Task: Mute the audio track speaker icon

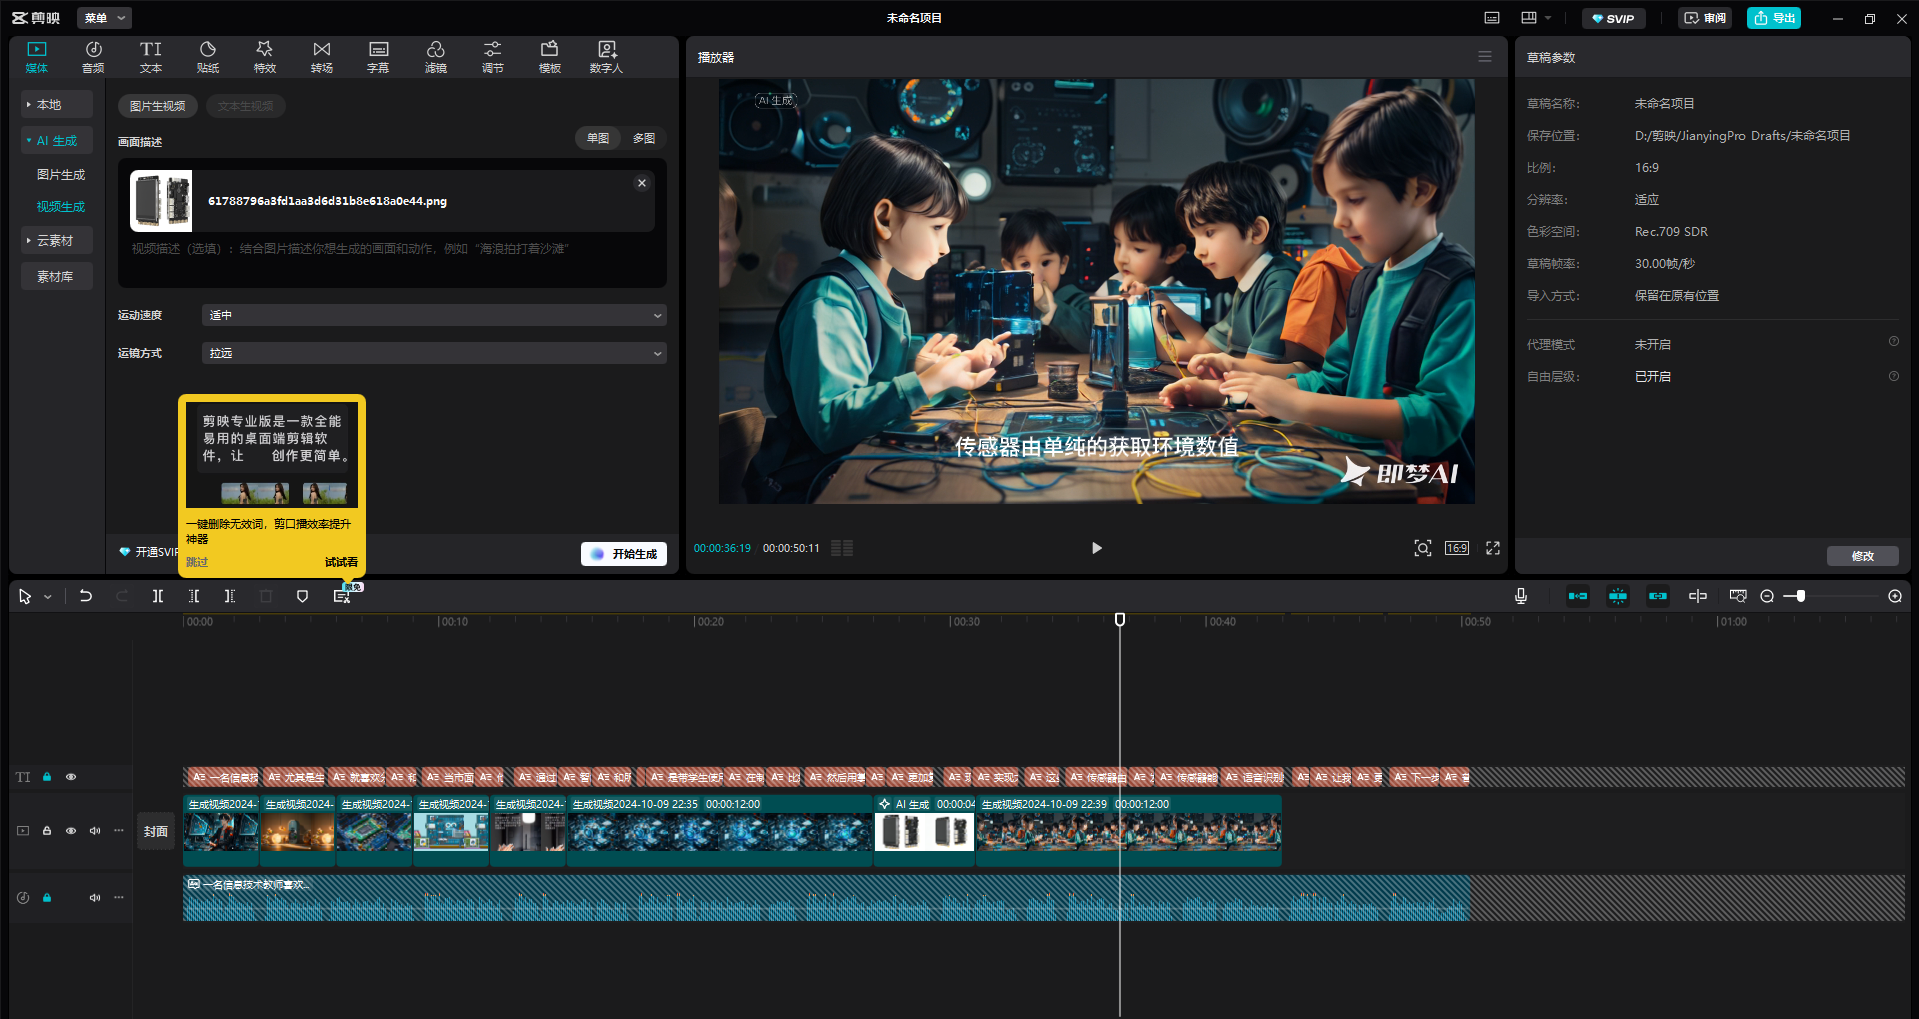Action: (95, 897)
